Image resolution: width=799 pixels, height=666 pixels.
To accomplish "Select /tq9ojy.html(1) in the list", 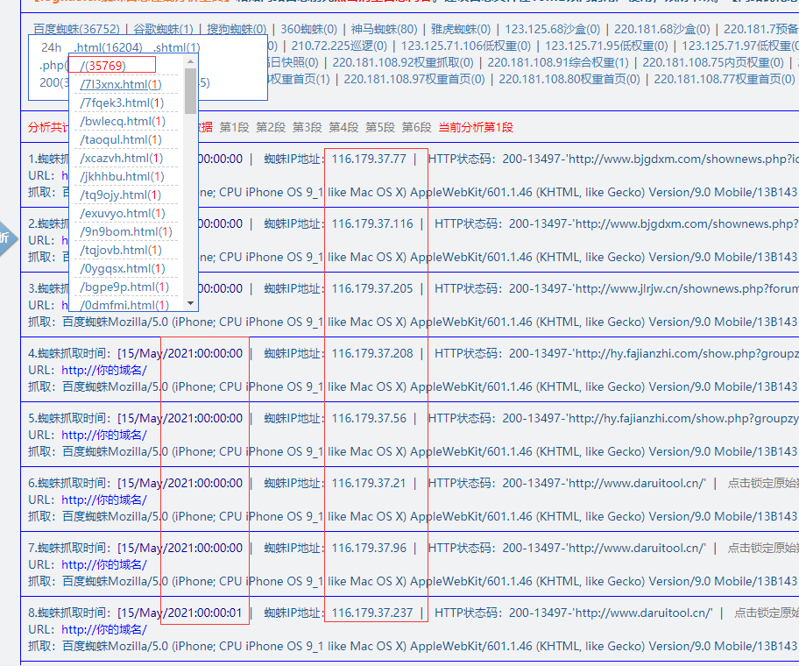I will point(120,195).
